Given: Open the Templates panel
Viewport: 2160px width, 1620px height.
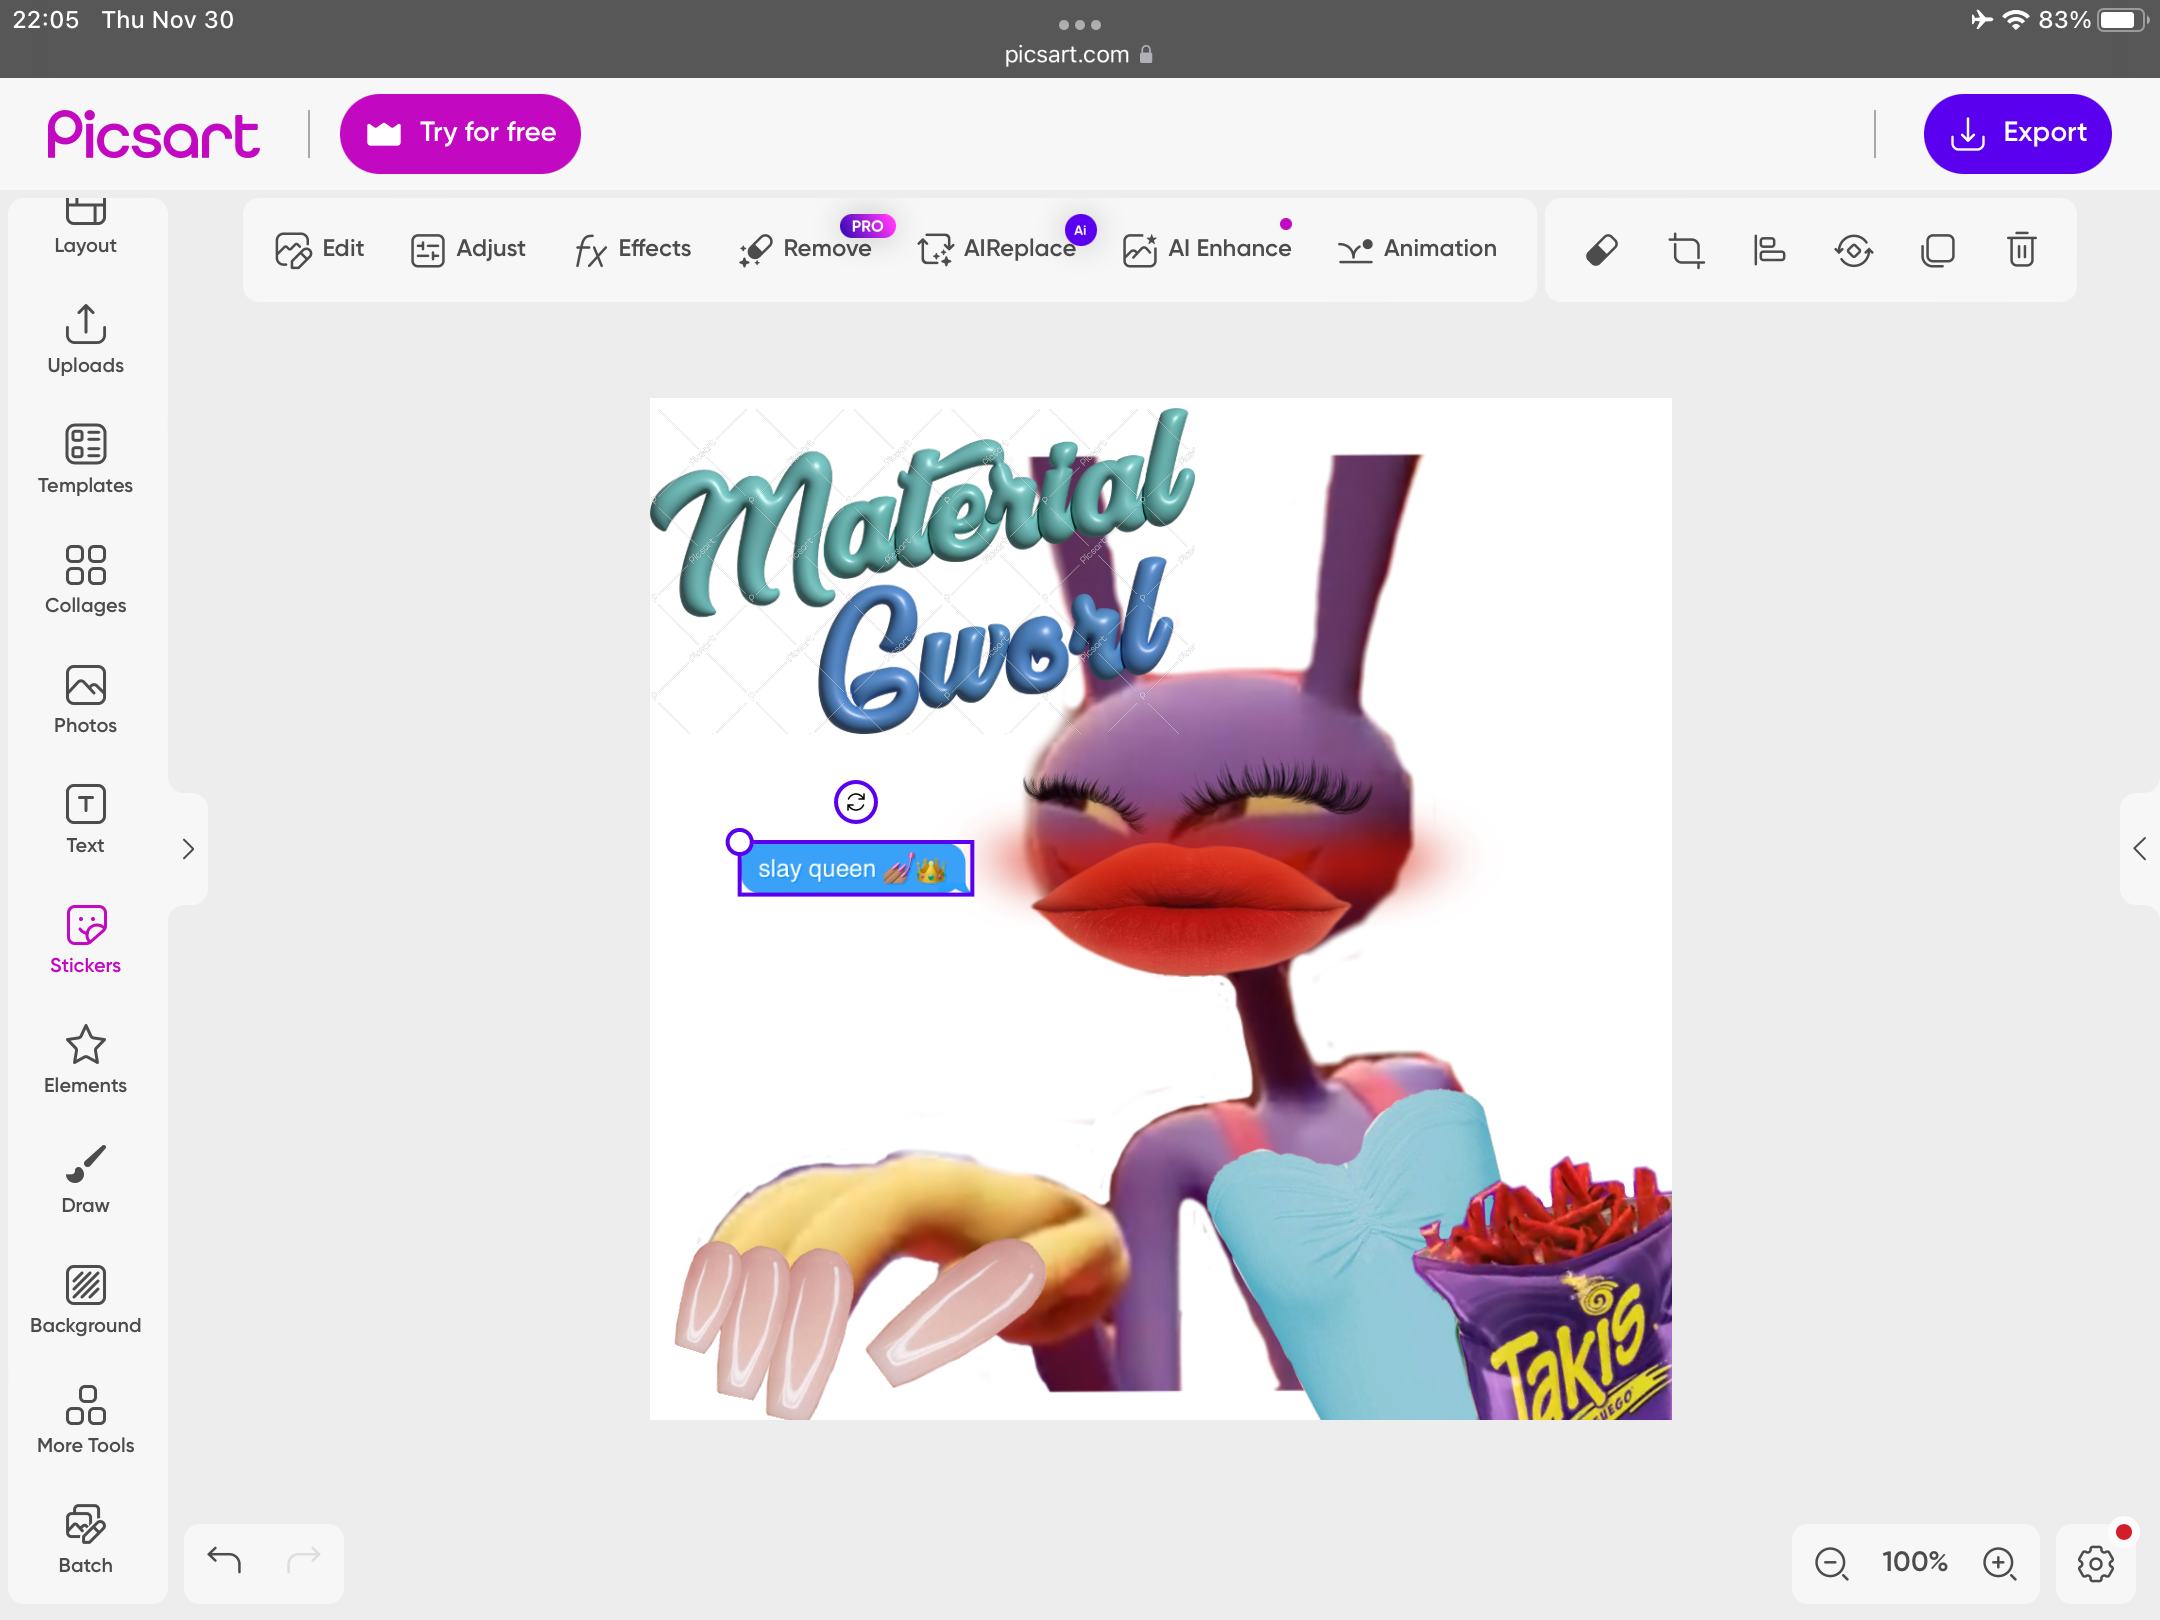Looking at the screenshot, I should 85,460.
